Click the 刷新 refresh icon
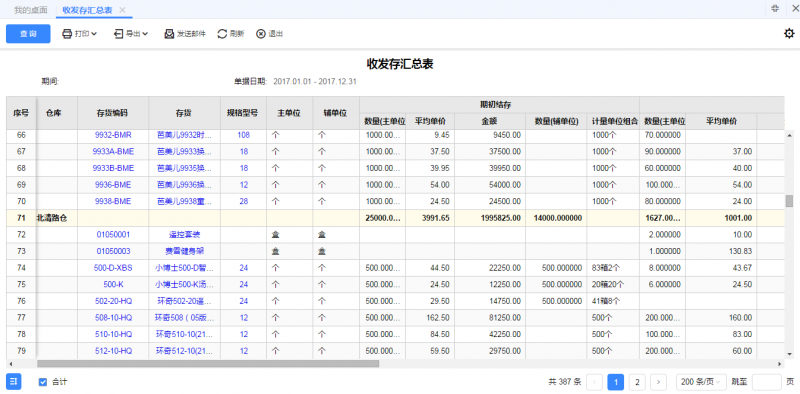 click(222, 34)
